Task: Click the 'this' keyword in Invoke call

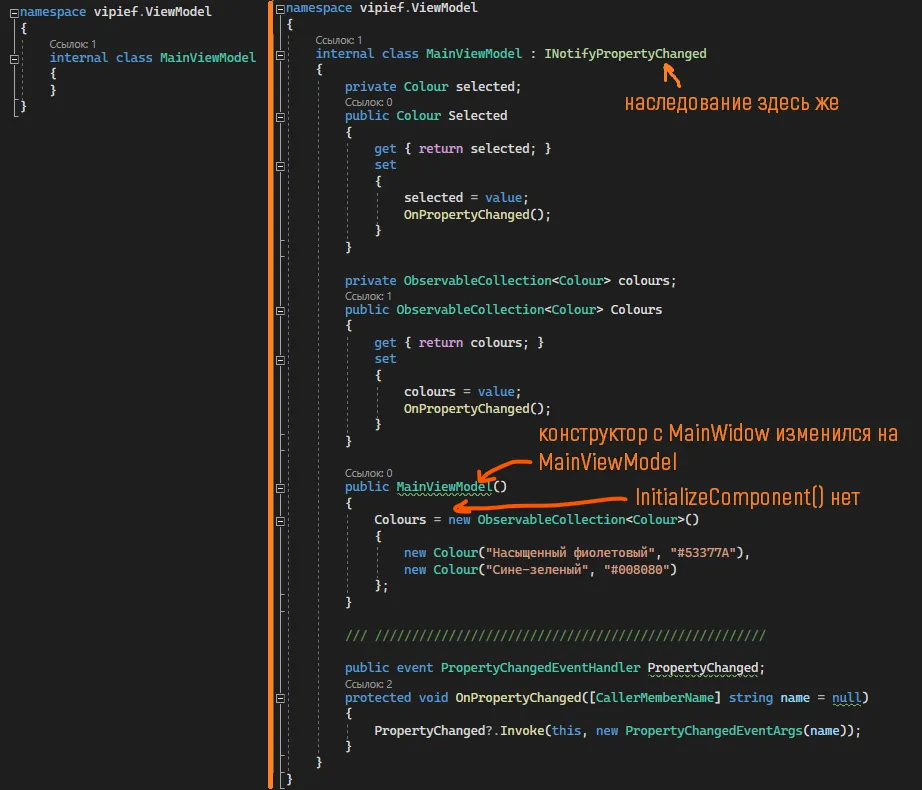Action: click(566, 731)
